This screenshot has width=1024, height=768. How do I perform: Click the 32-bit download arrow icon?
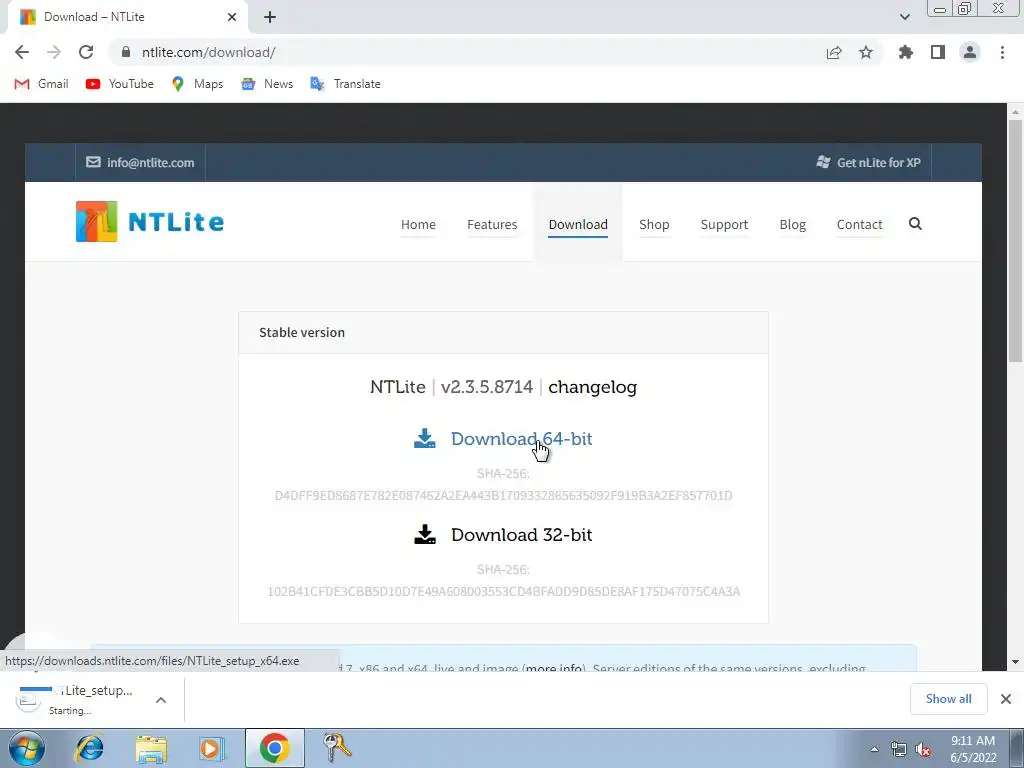point(424,534)
